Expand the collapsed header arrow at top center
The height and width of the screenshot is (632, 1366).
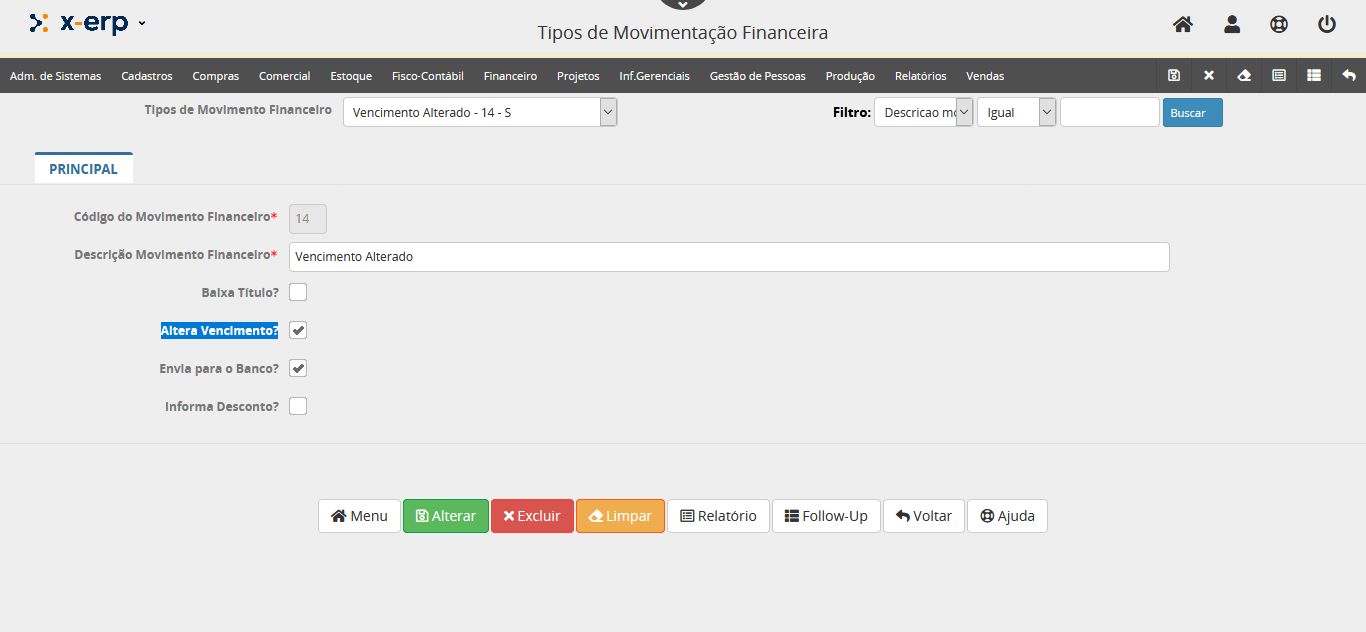[x=682, y=4]
